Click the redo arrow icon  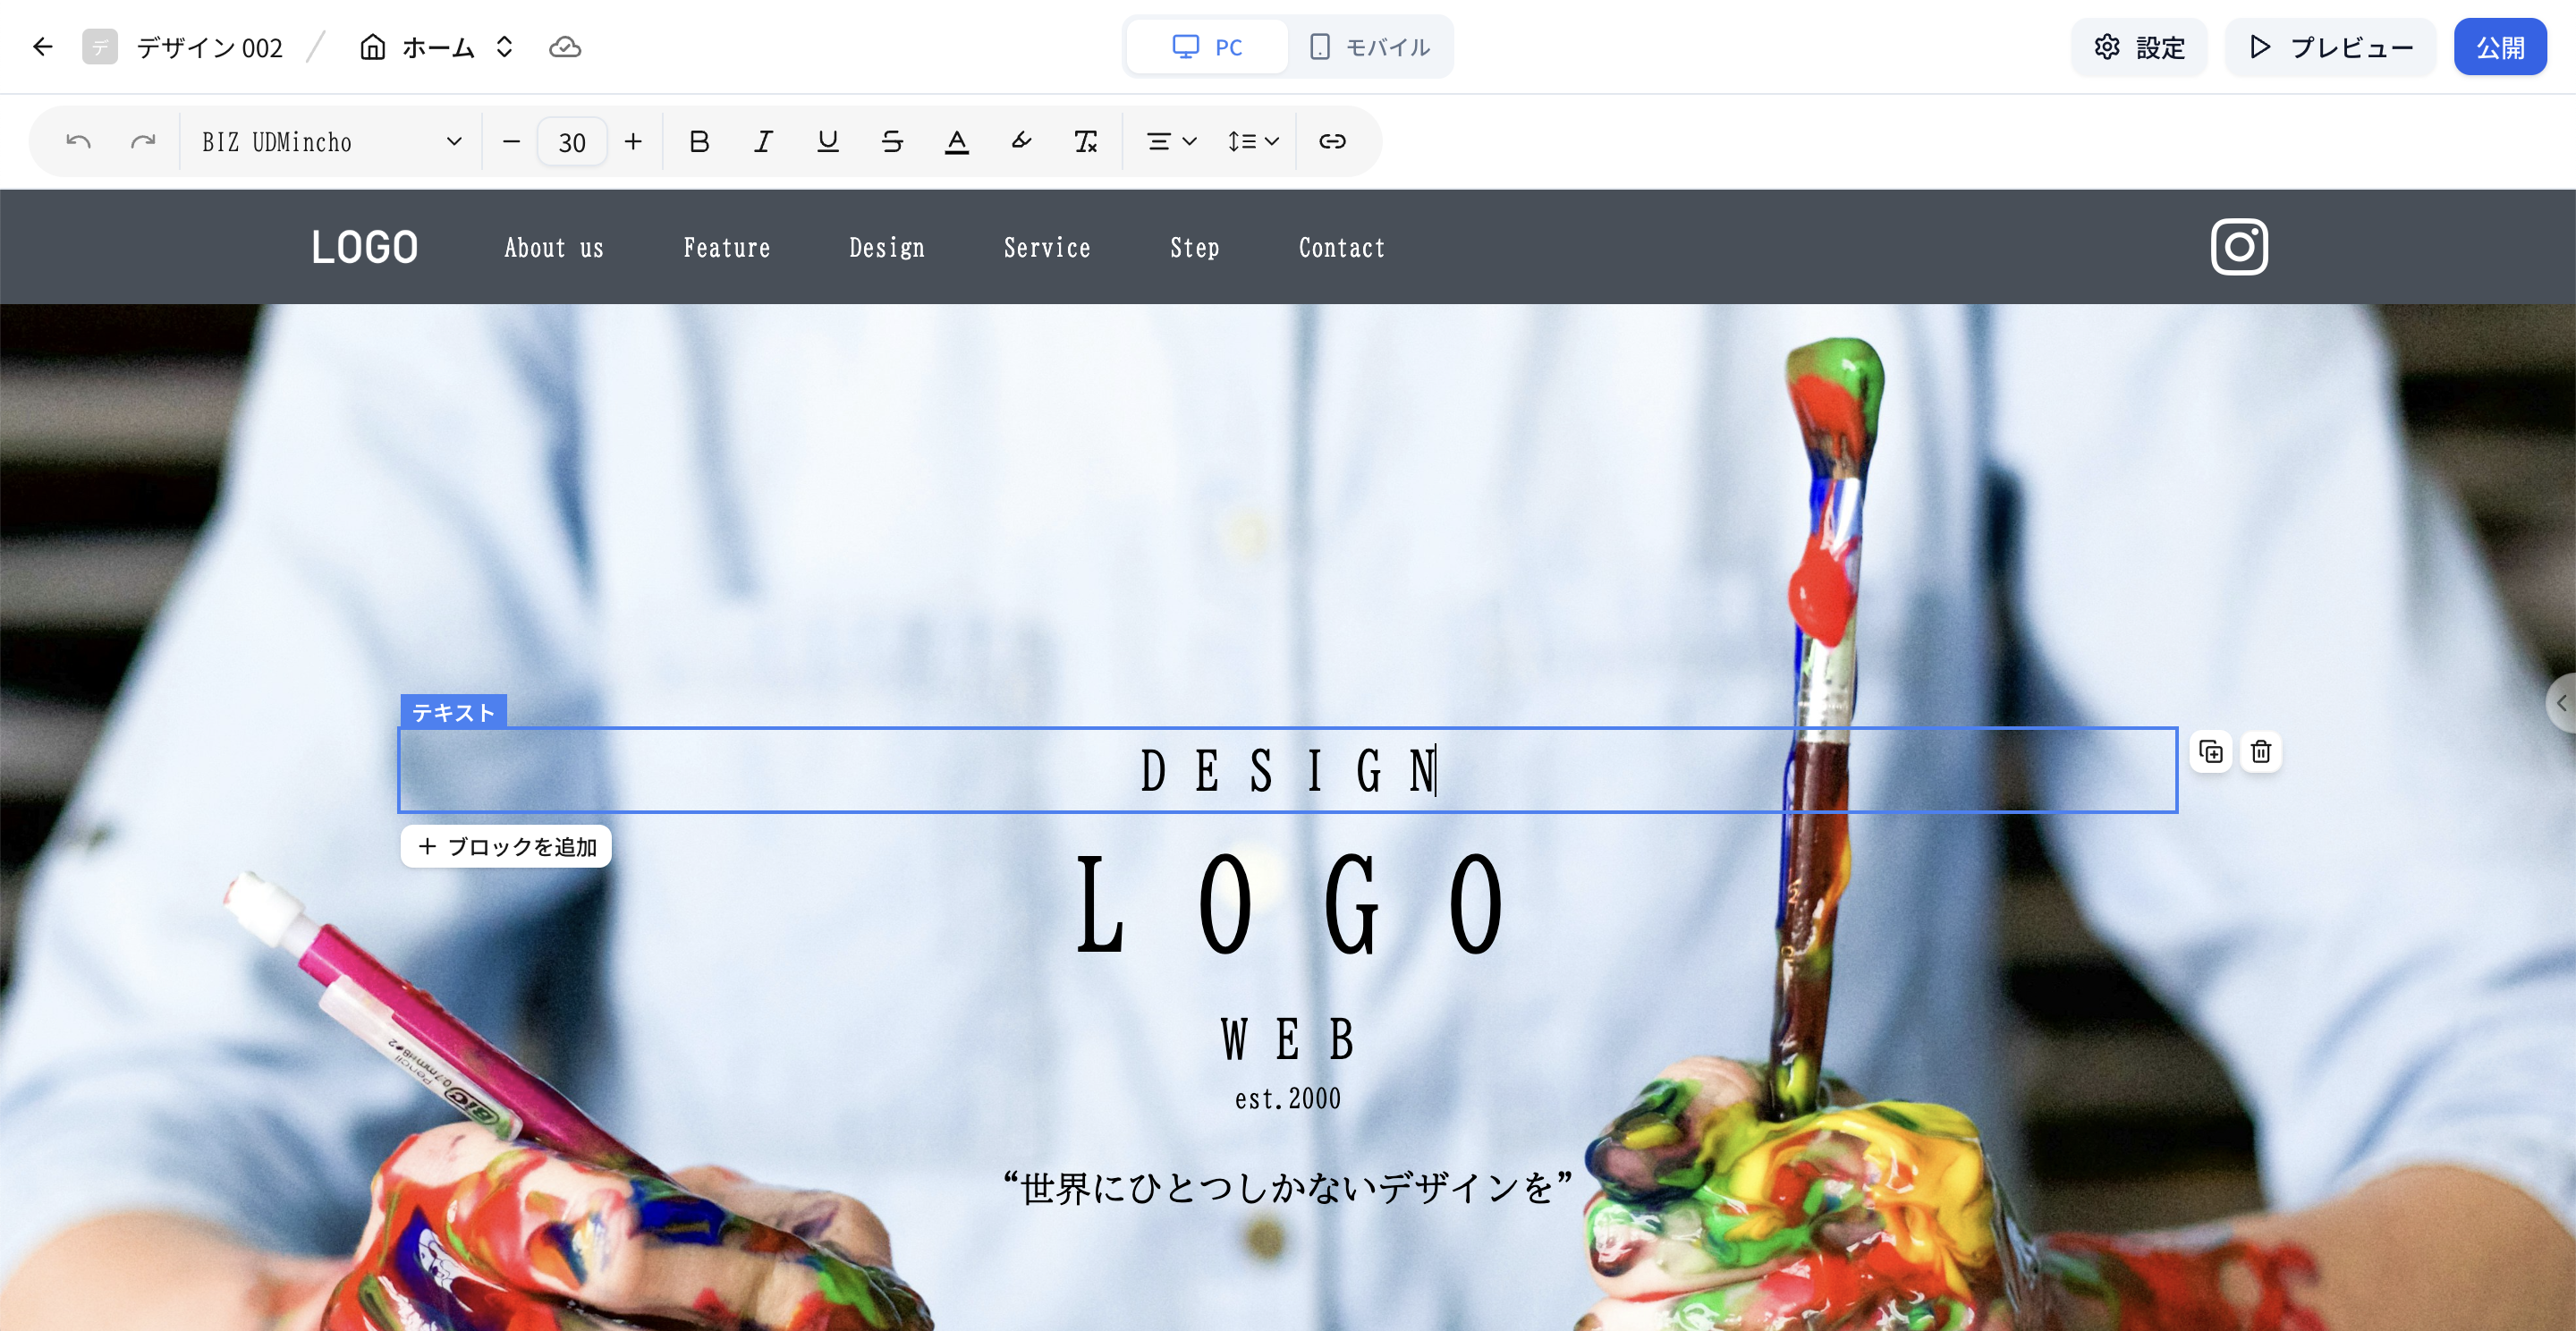click(143, 141)
